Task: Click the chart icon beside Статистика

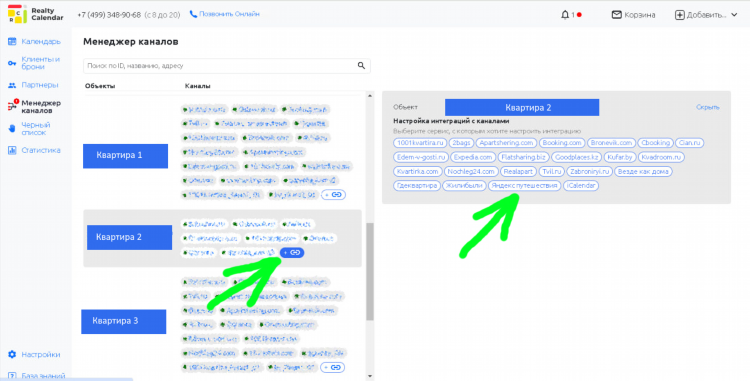Action: pos(12,150)
